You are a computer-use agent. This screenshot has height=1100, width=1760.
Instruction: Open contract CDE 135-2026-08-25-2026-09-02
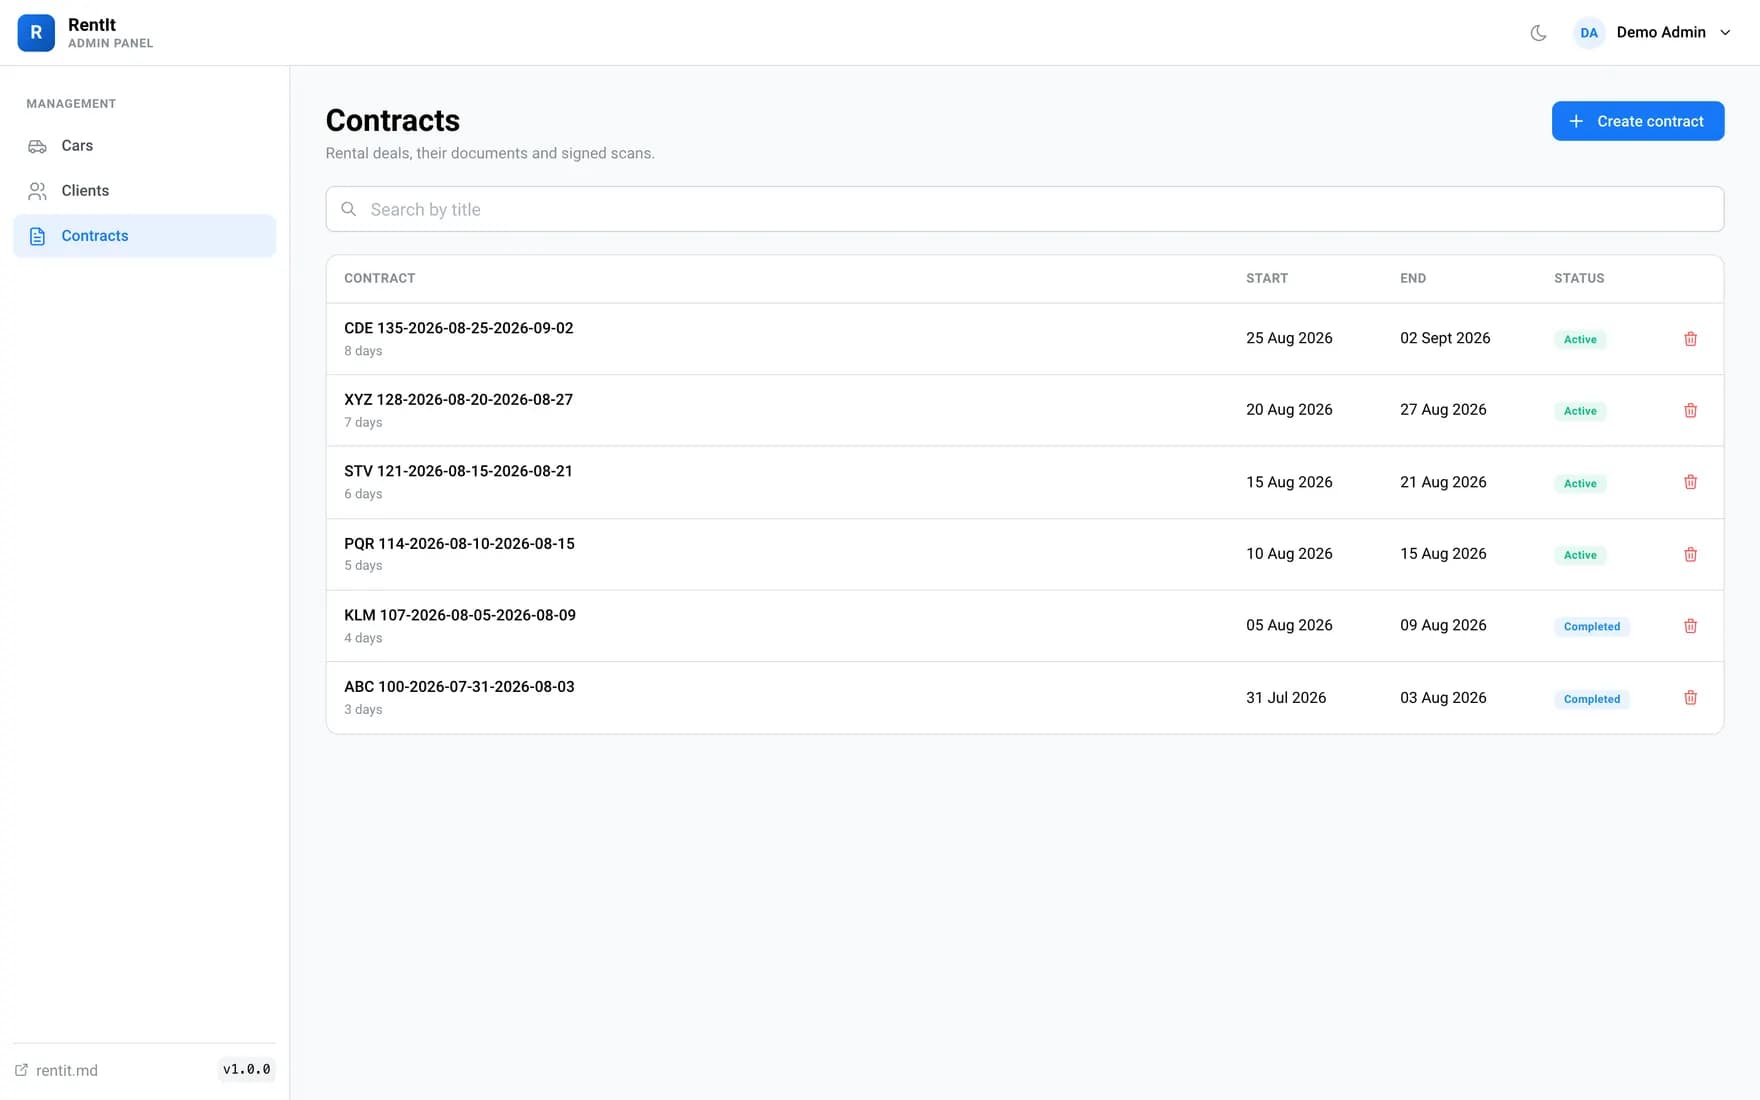(458, 328)
